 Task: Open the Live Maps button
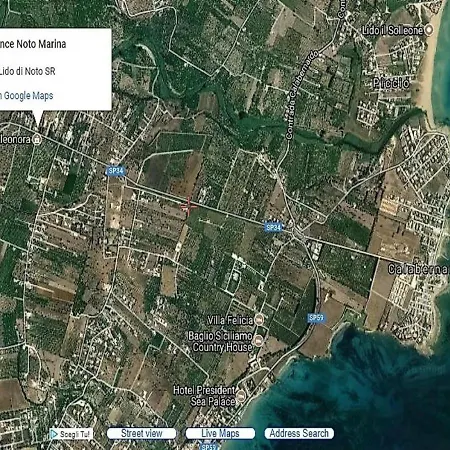click(220, 433)
